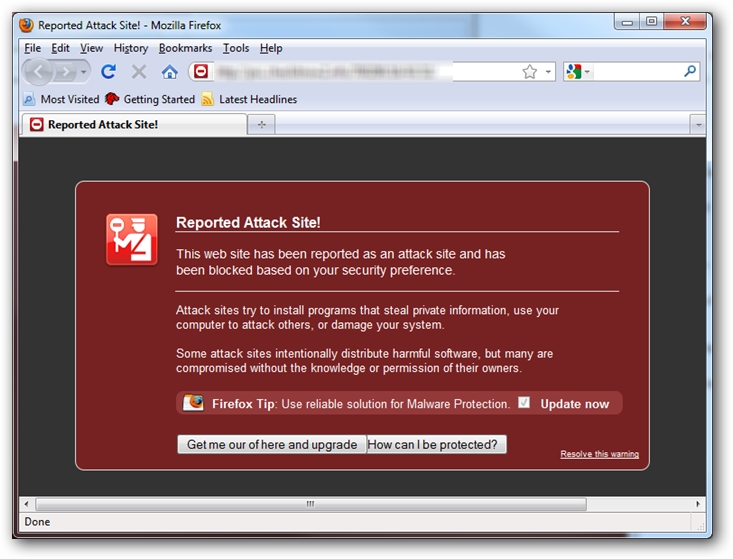The image size is (733, 559).
Task: Open the Edit menu
Action: [x=60, y=48]
